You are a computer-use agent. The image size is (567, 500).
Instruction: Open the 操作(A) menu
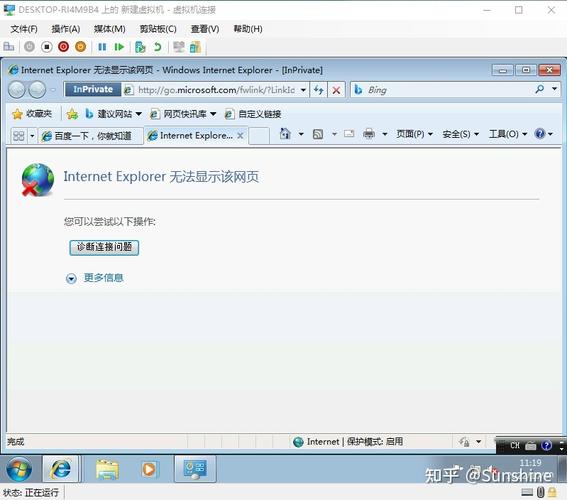(x=65, y=29)
